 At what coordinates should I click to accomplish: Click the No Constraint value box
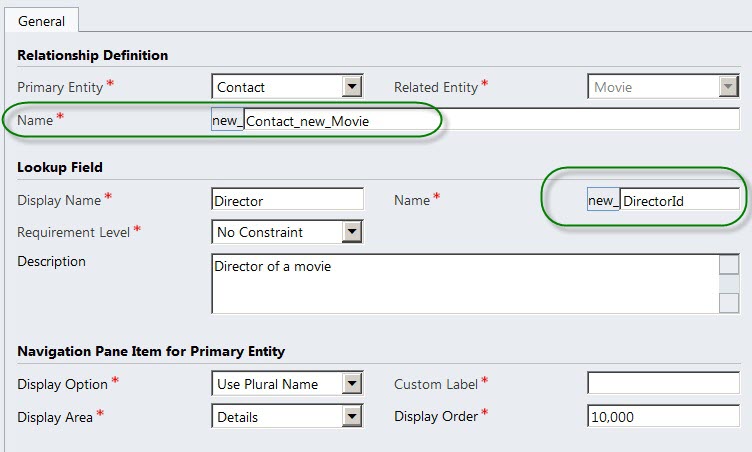[x=278, y=232]
